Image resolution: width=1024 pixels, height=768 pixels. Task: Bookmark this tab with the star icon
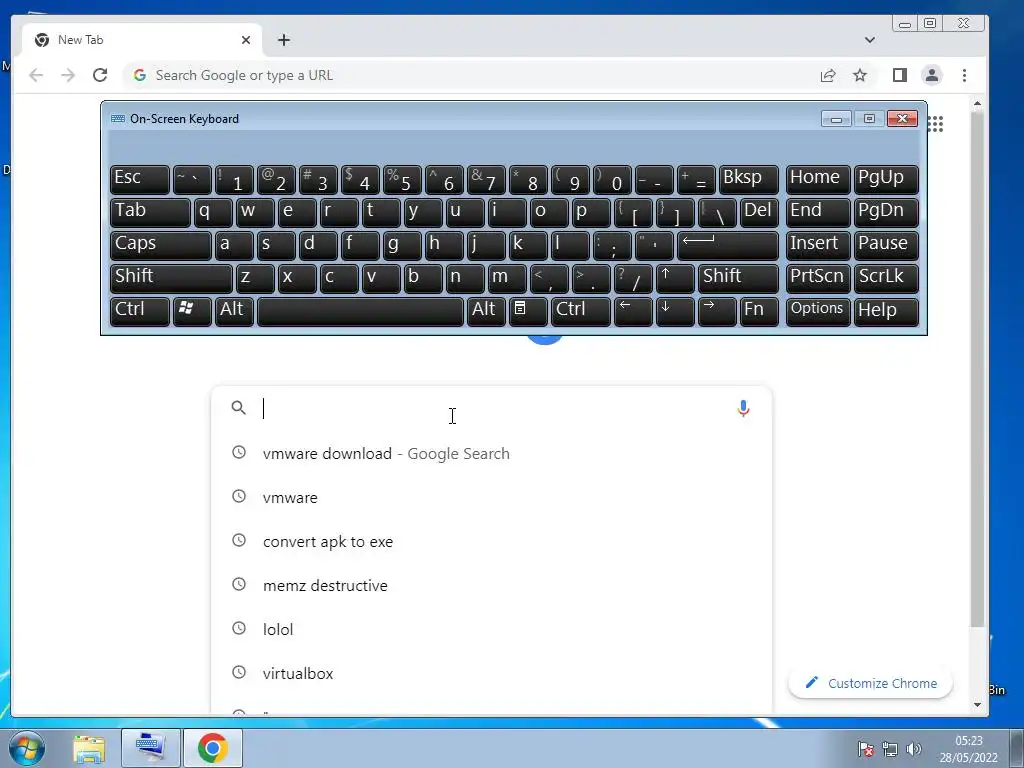[x=860, y=75]
